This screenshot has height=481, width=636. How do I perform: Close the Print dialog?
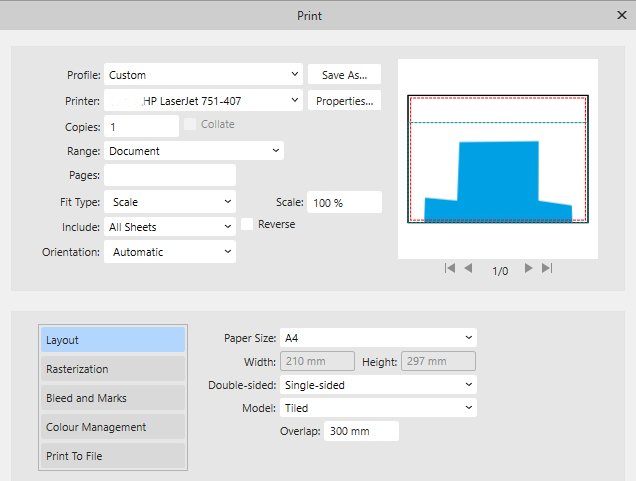620,15
